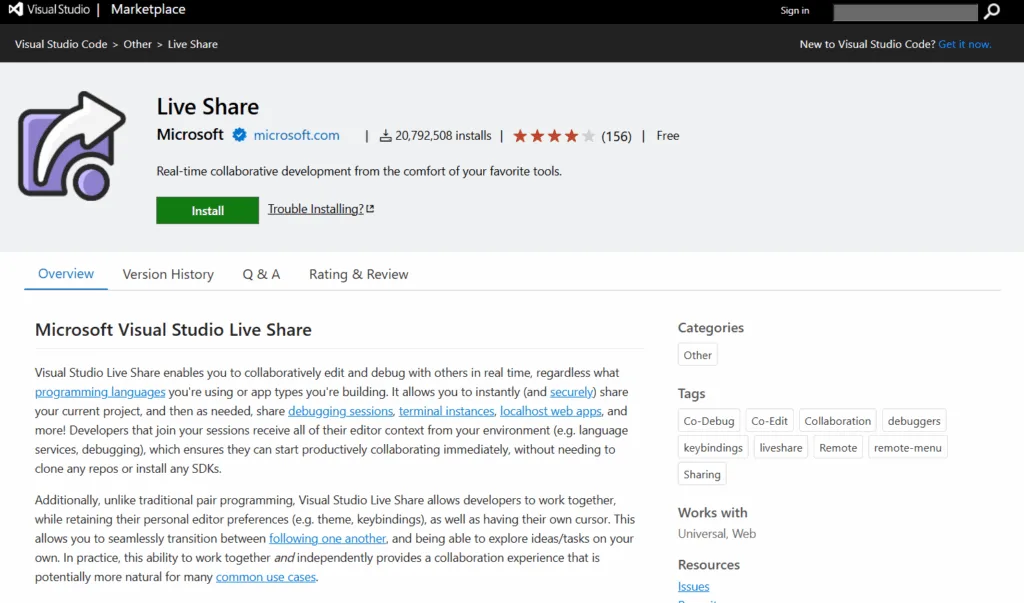Open the Issues resource link
This screenshot has width=1024, height=603.
694,587
